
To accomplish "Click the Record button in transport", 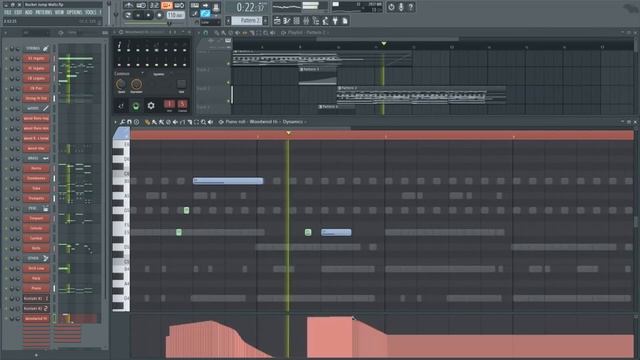I will pos(160,15).
